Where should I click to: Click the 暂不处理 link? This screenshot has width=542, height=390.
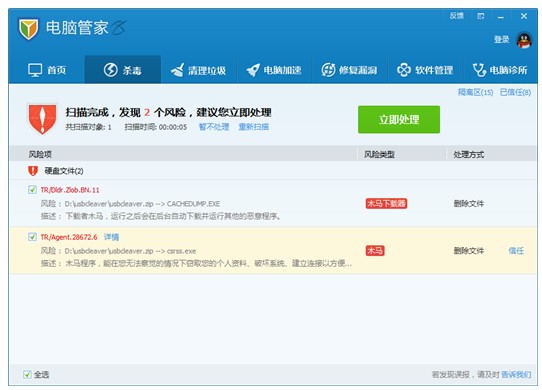coord(214,127)
